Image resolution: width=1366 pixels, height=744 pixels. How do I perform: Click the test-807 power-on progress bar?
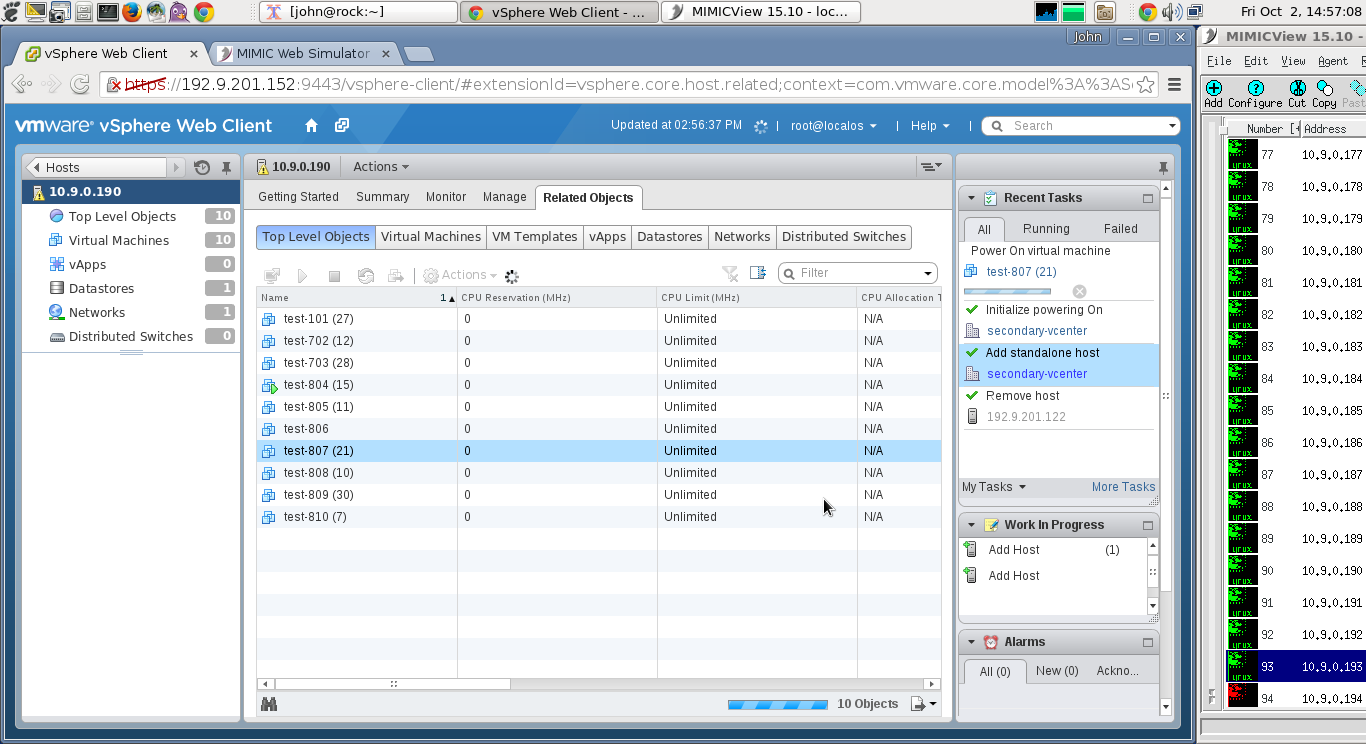1007,291
